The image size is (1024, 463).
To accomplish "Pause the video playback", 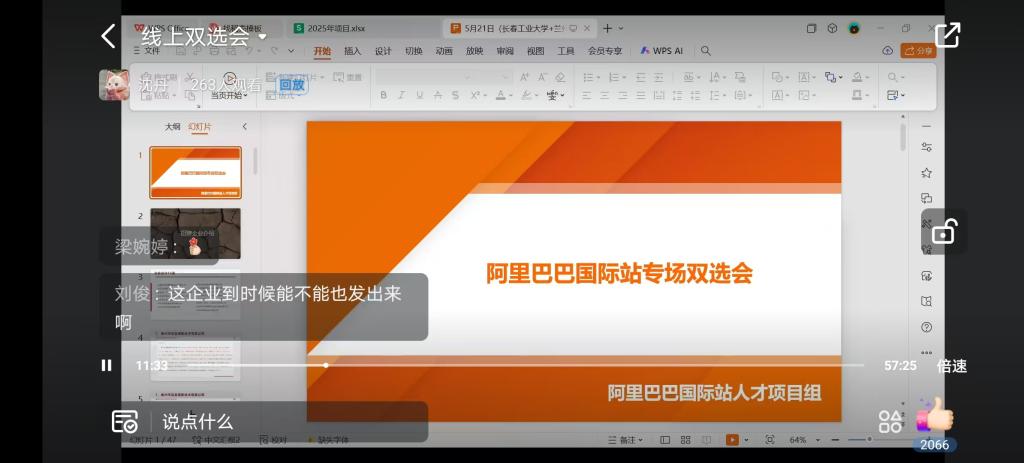I will click(x=107, y=366).
